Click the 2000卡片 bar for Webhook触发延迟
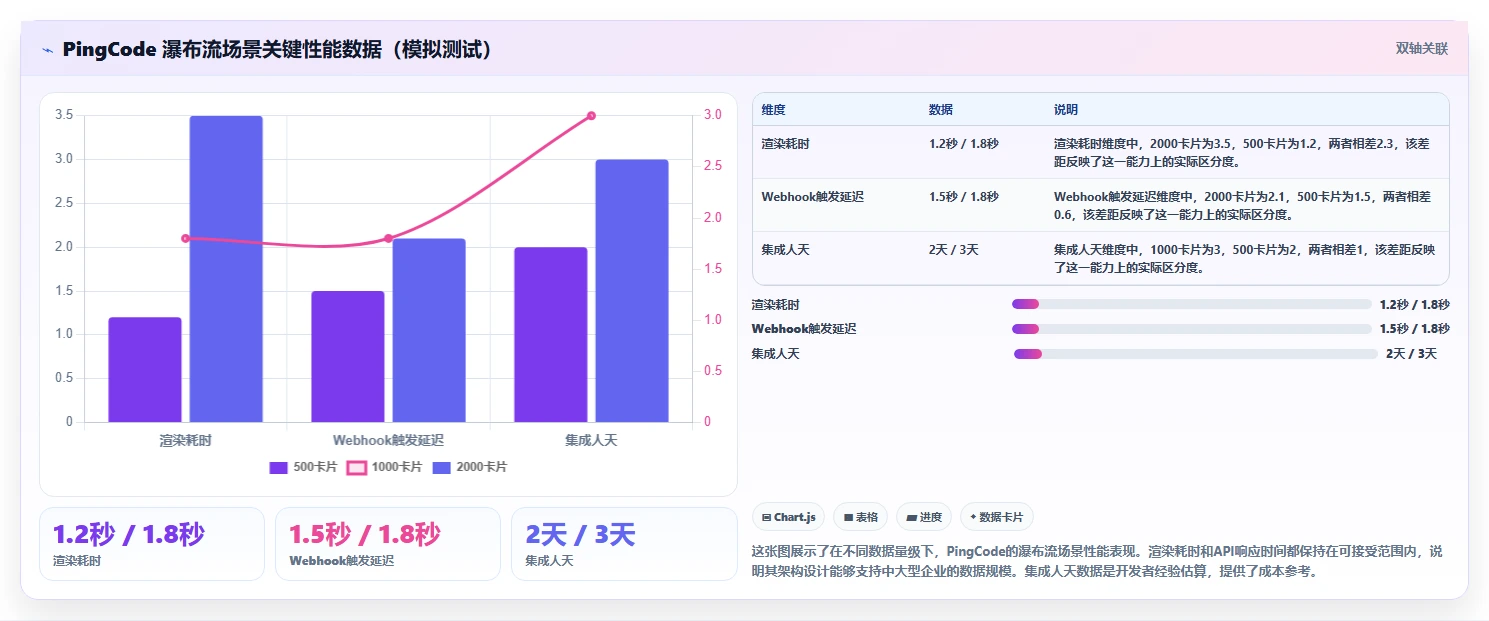 [429, 330]
